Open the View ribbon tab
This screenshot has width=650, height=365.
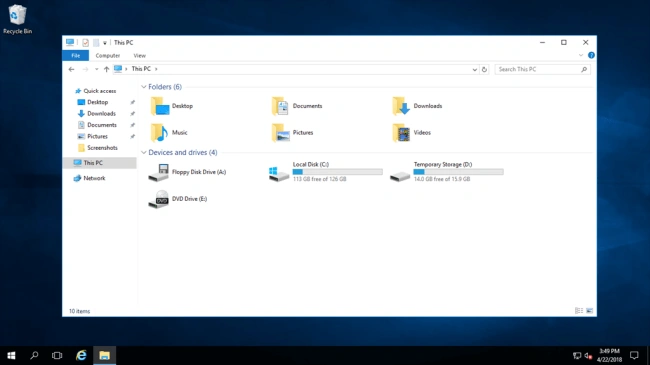click(x=140, y=56)
